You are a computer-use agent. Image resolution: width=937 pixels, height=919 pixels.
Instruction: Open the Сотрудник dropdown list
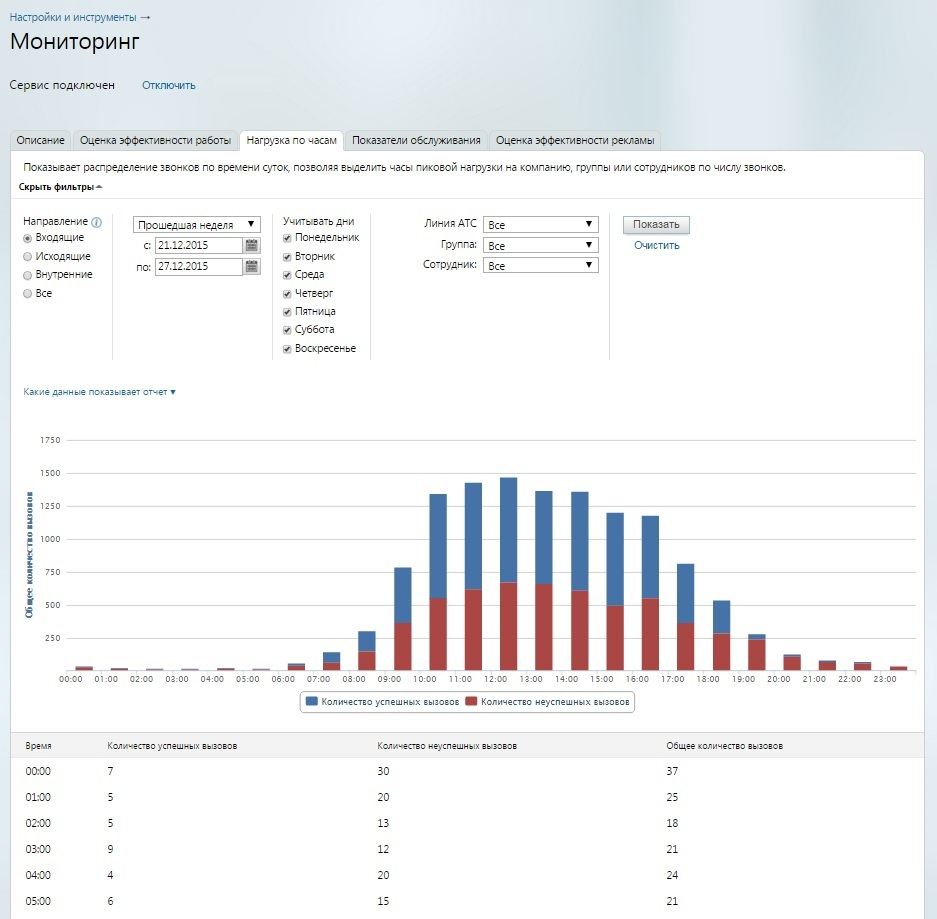tap(540, 266)
